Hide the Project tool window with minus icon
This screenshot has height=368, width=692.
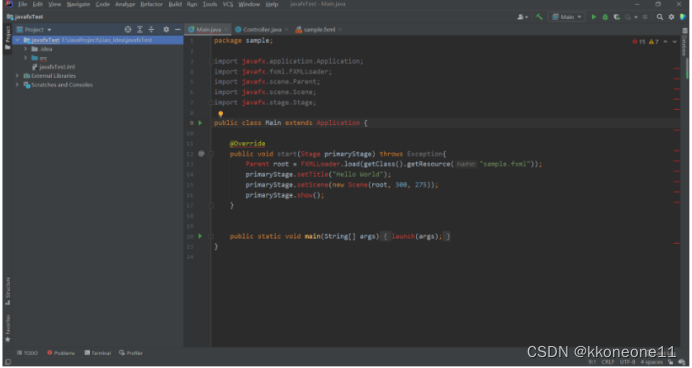178,30
